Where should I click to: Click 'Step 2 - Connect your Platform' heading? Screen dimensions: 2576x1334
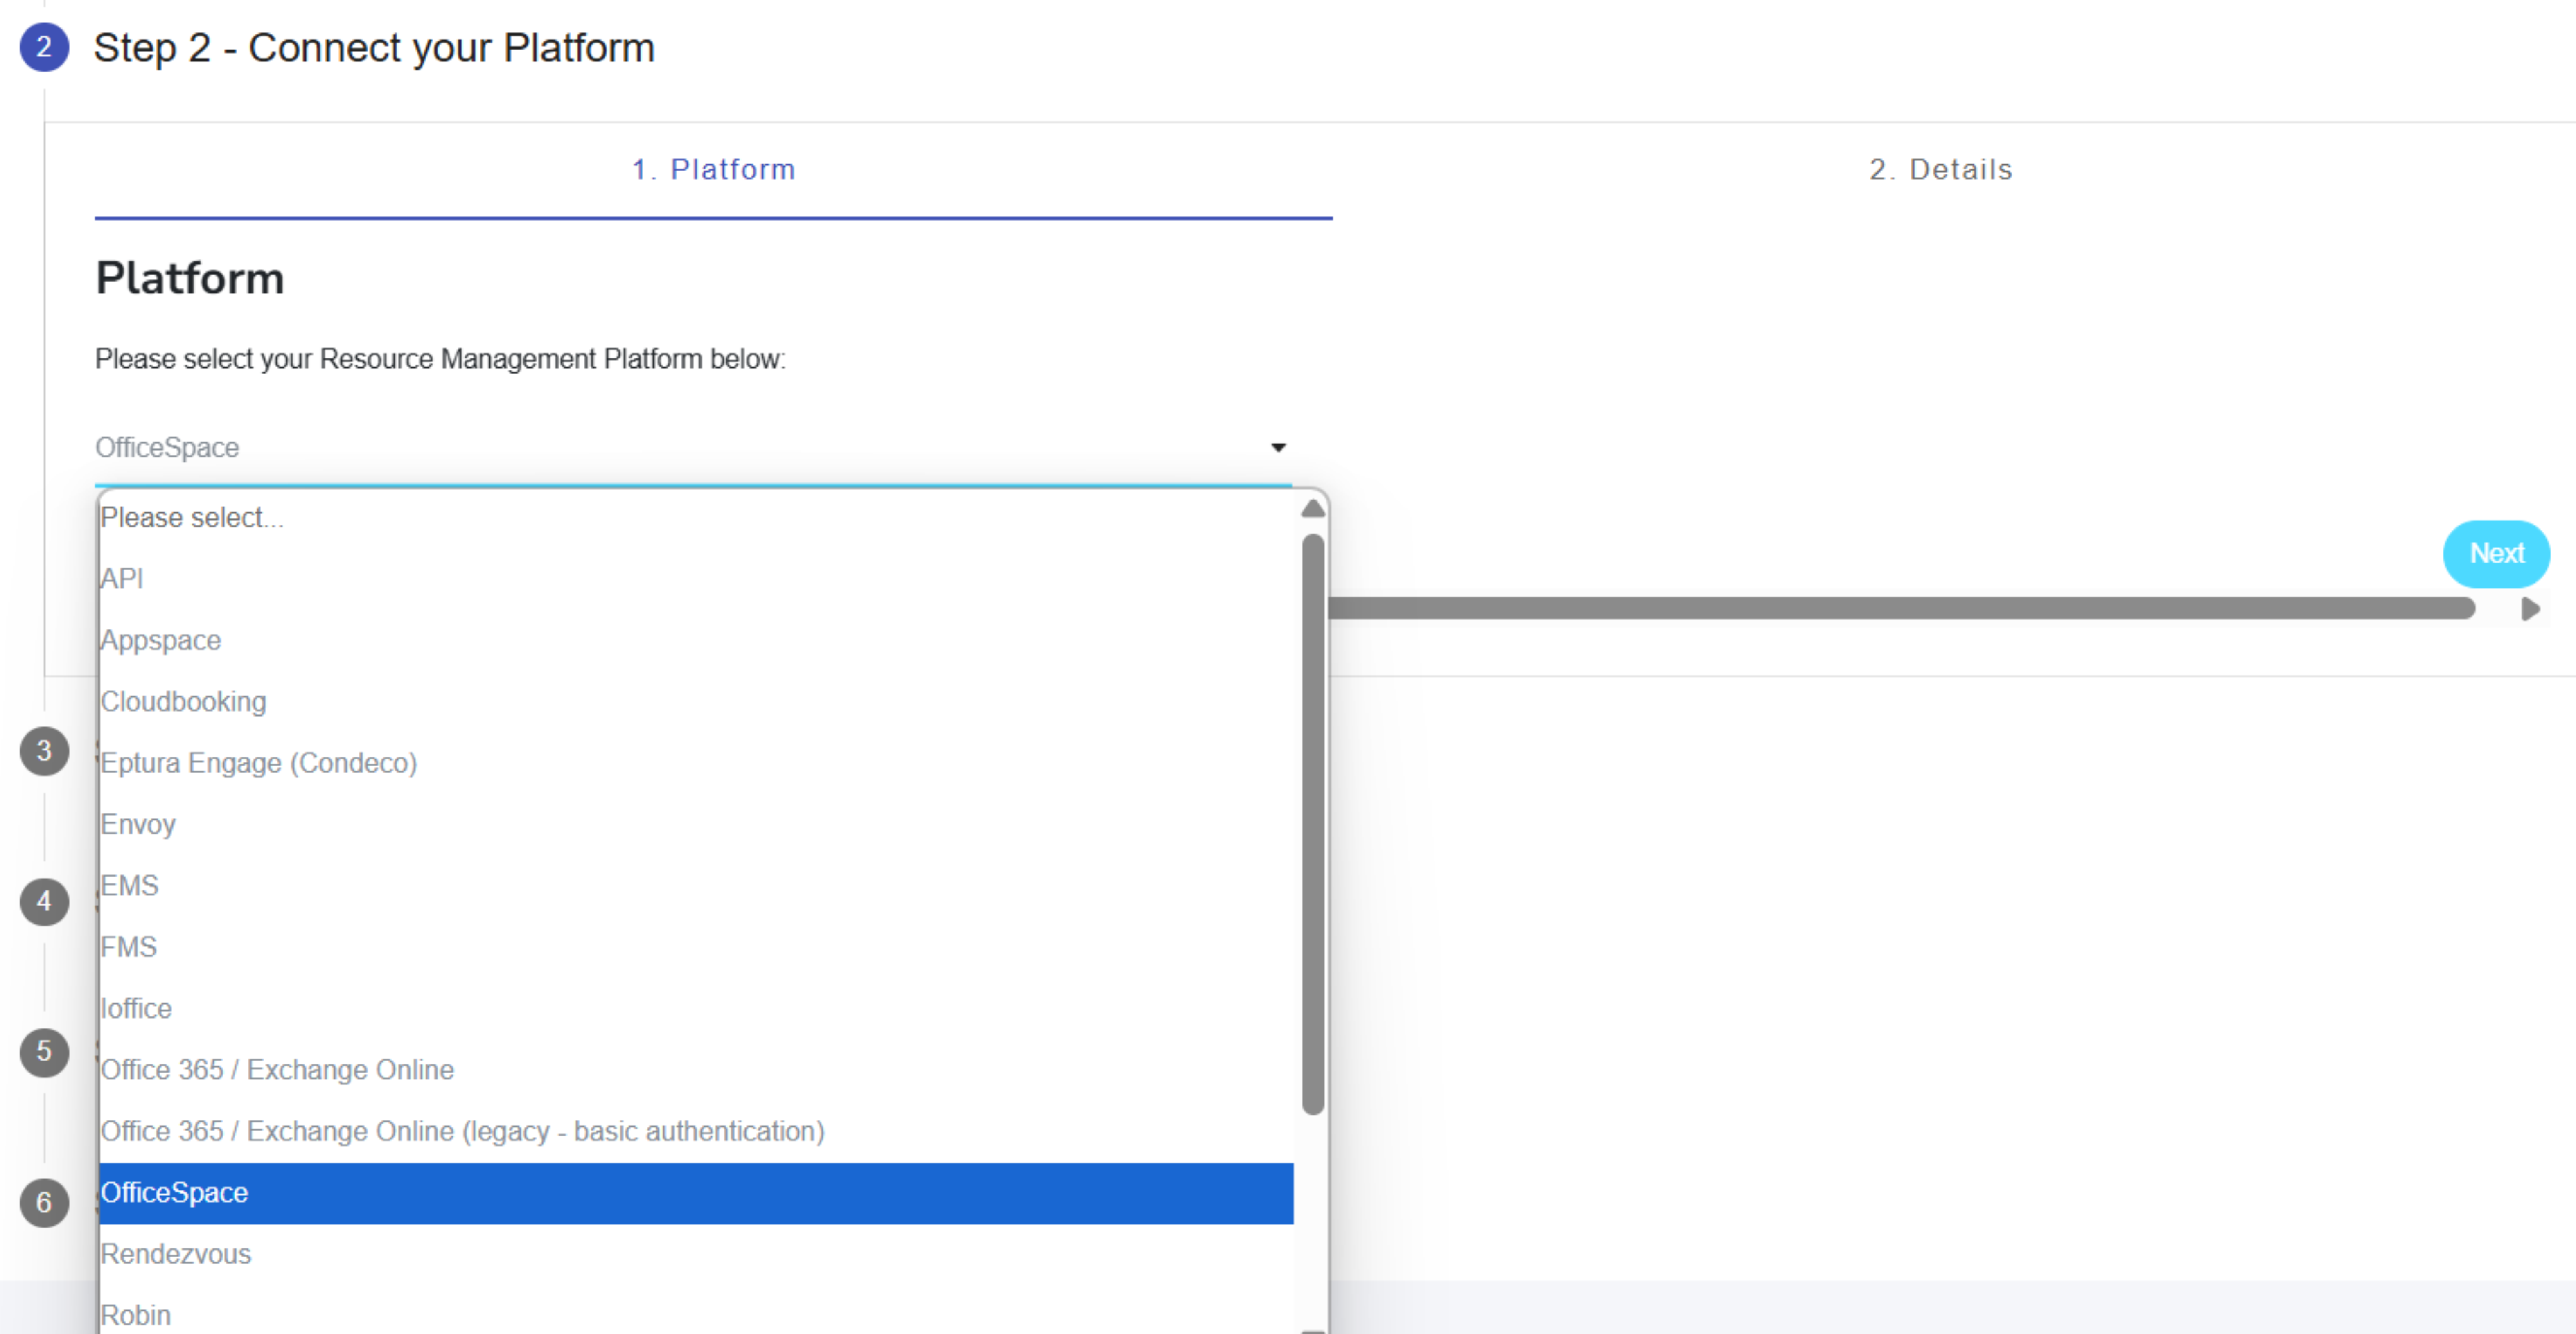pos(374,48)
